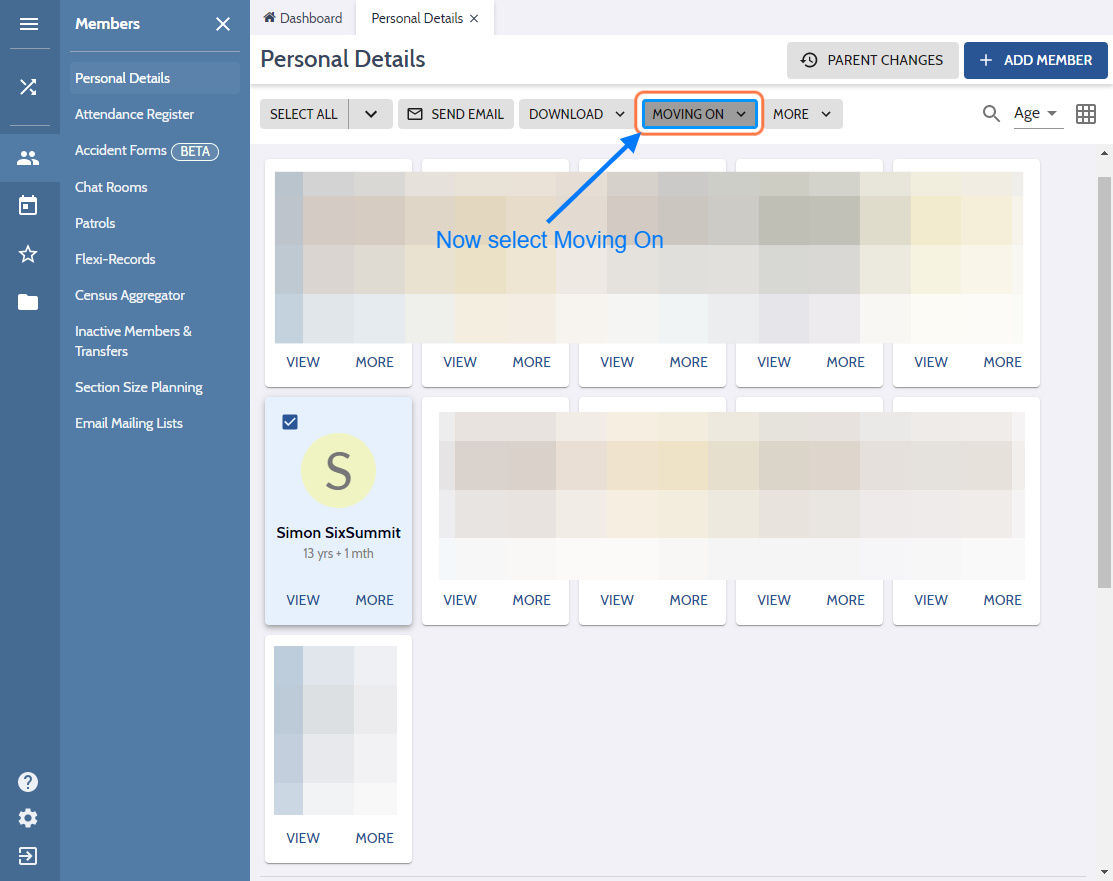The height and width of the screenshot is (881, 1113).
Task: Untick Simon SixSummit's checkbox
Action: pos(290,422)
